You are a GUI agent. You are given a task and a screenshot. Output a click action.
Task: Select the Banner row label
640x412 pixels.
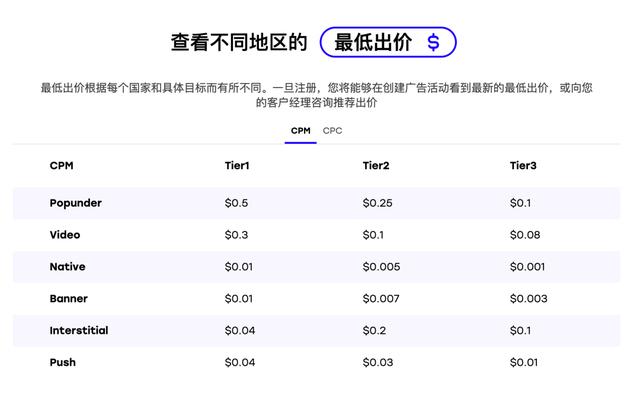click(68, 298)
